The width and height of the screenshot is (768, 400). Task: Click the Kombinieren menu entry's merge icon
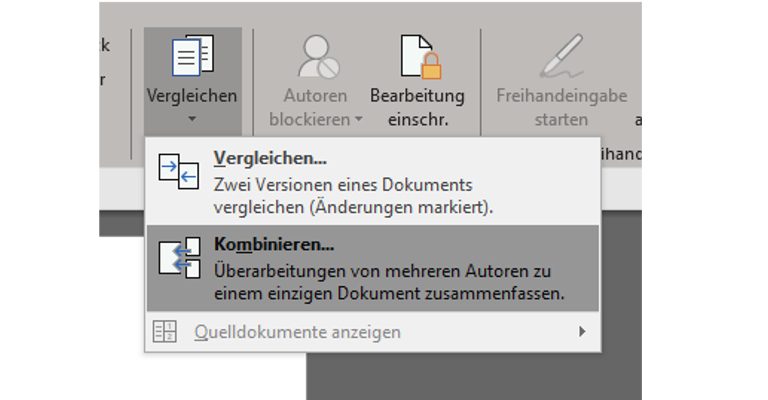point(179,257)
